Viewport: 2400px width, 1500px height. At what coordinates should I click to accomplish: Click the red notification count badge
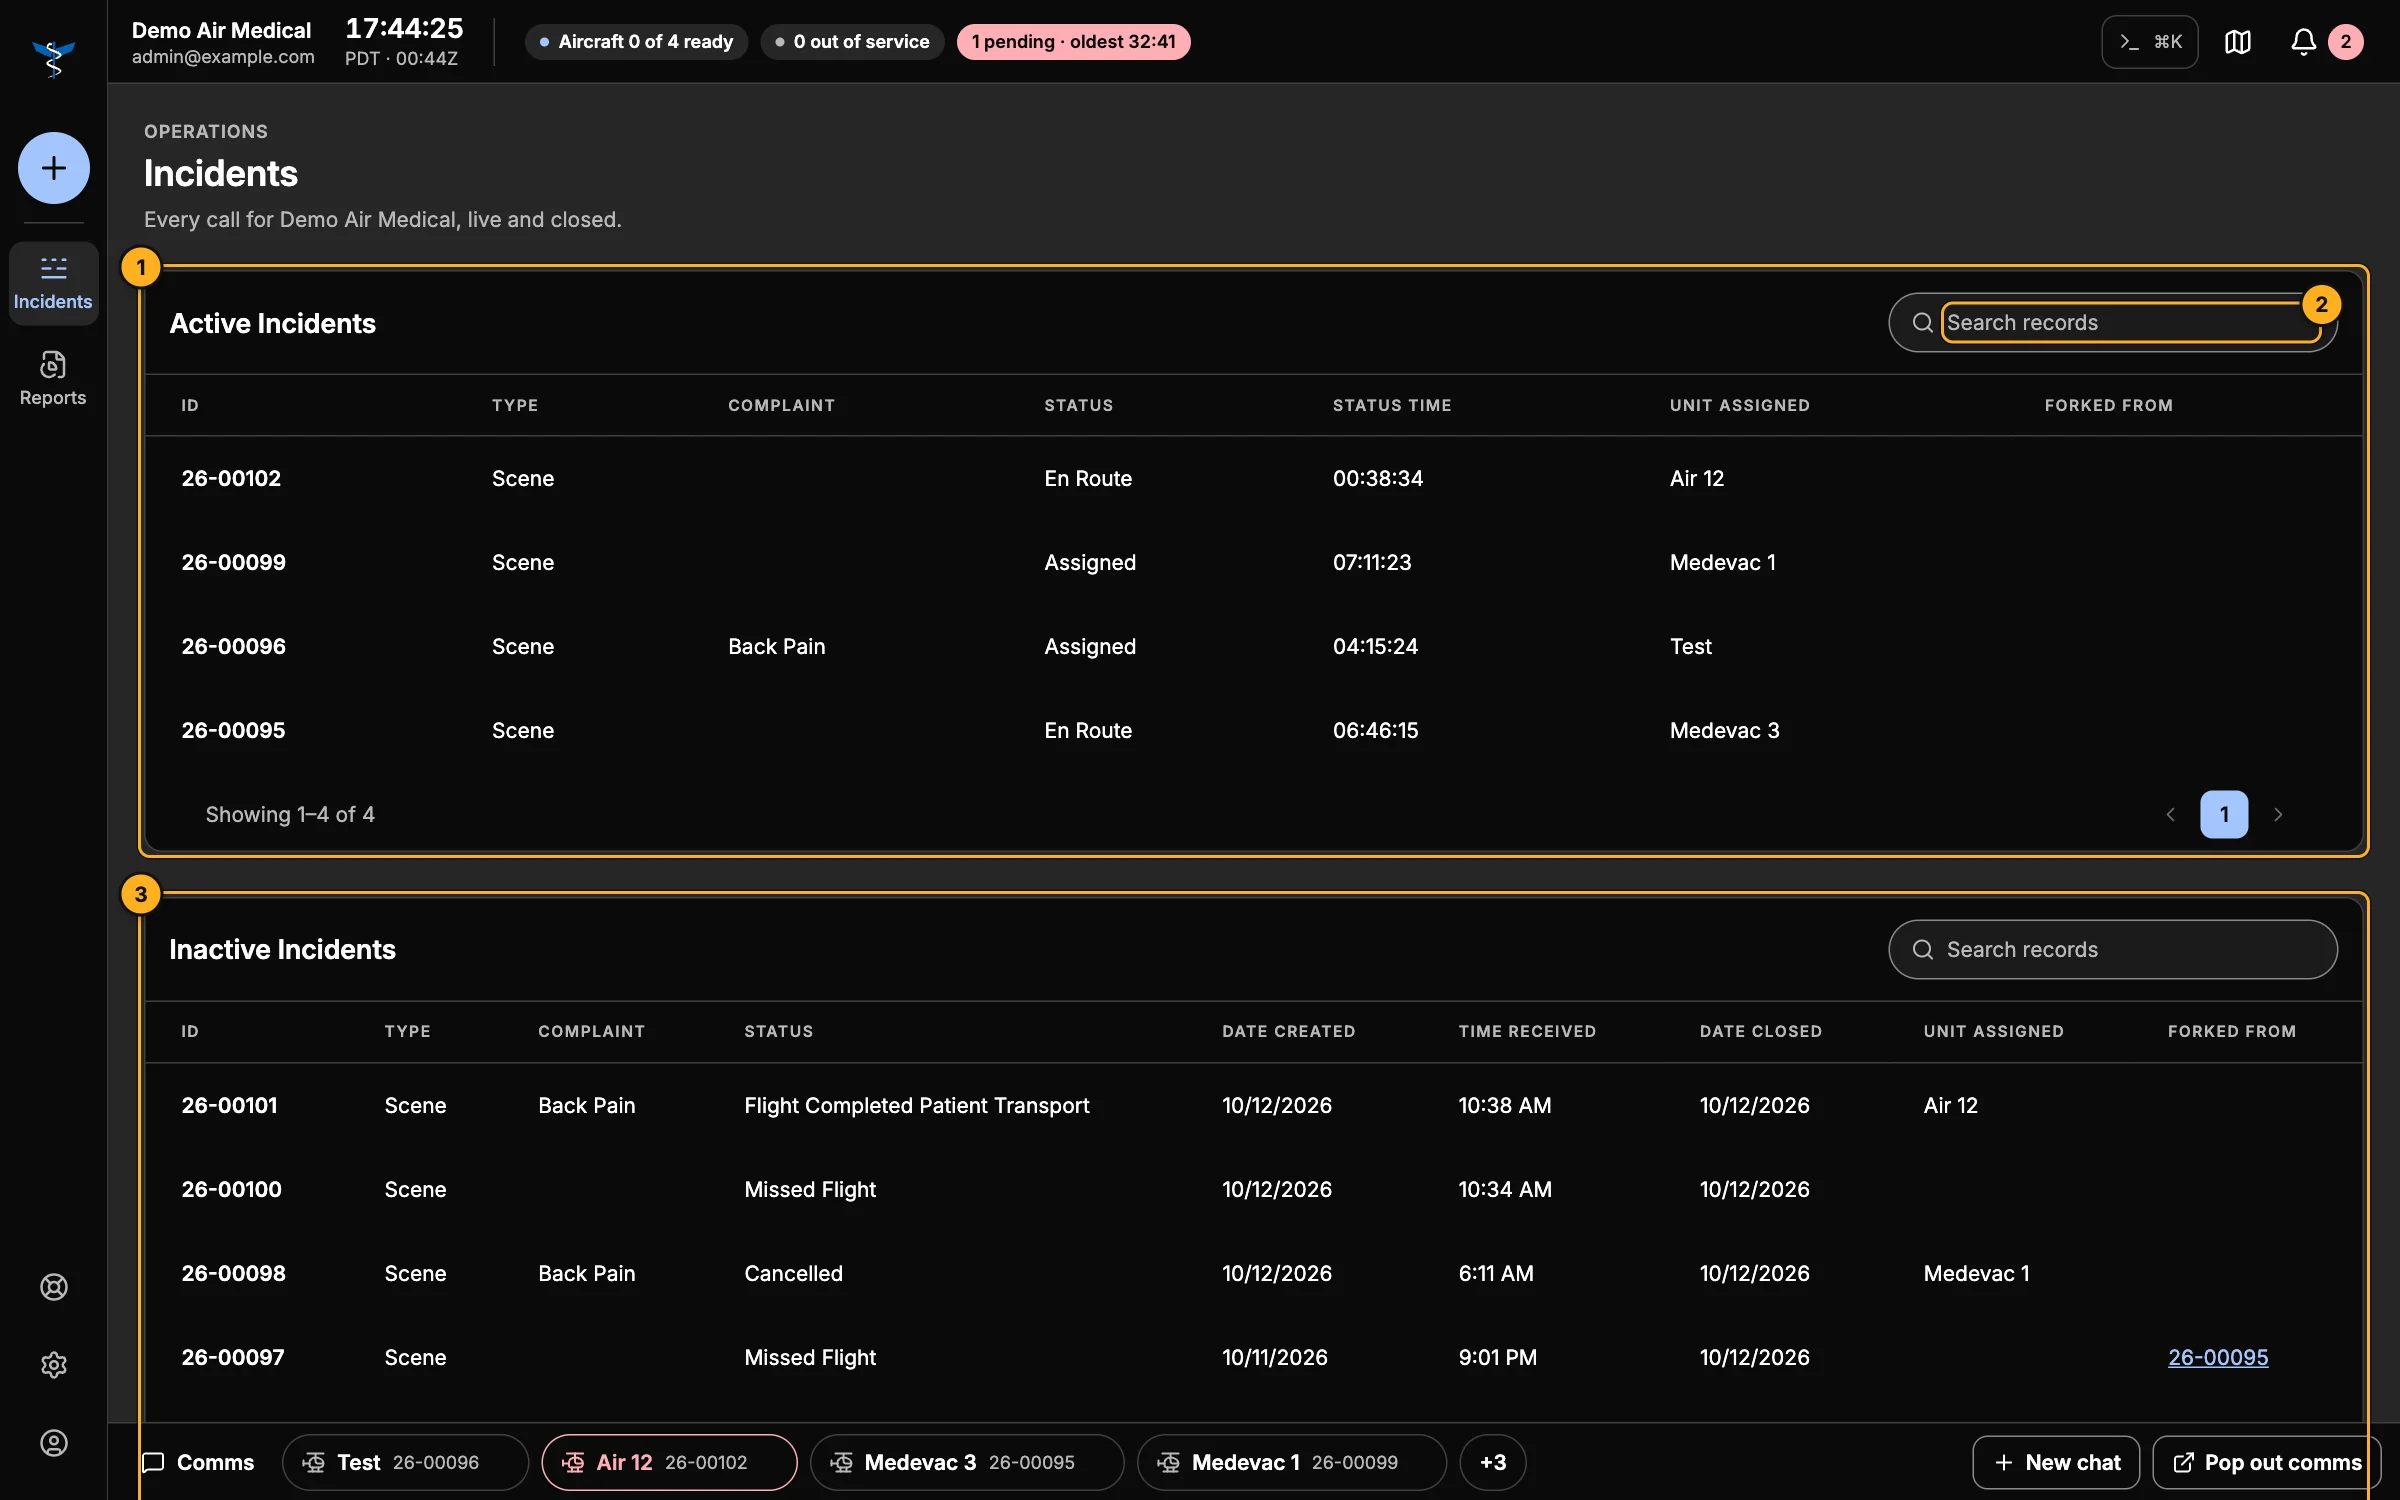(2345, 42)
